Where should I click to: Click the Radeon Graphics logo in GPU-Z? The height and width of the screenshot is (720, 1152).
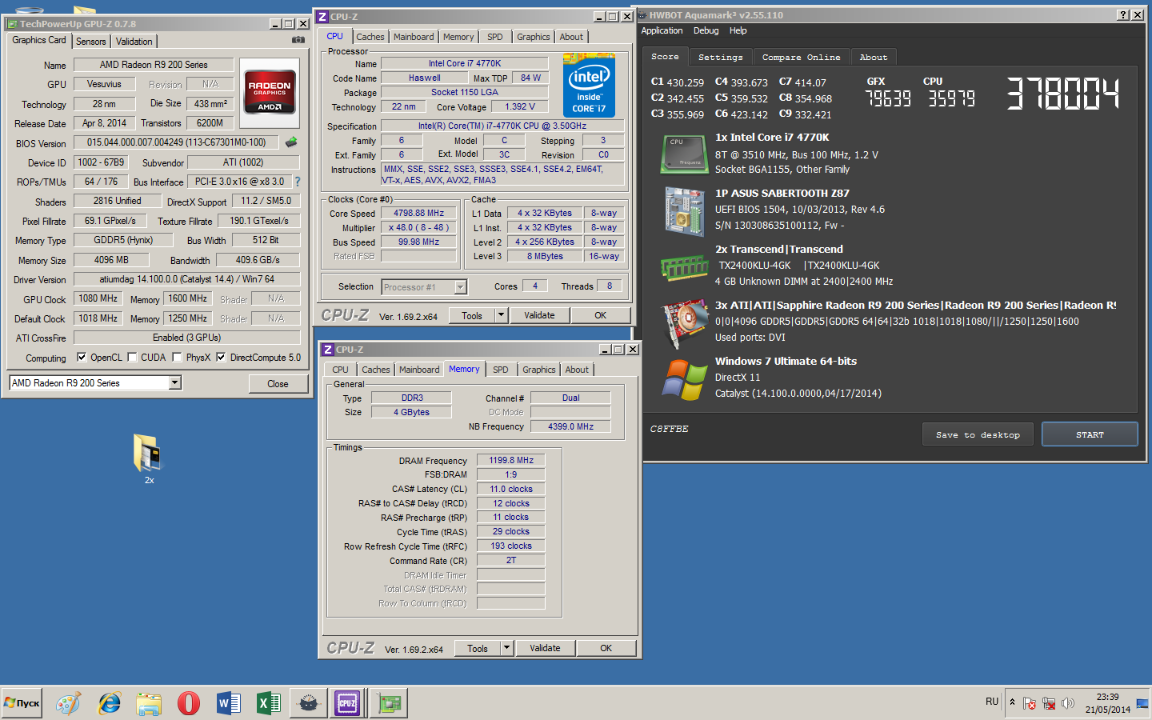[x=270, y=91]
